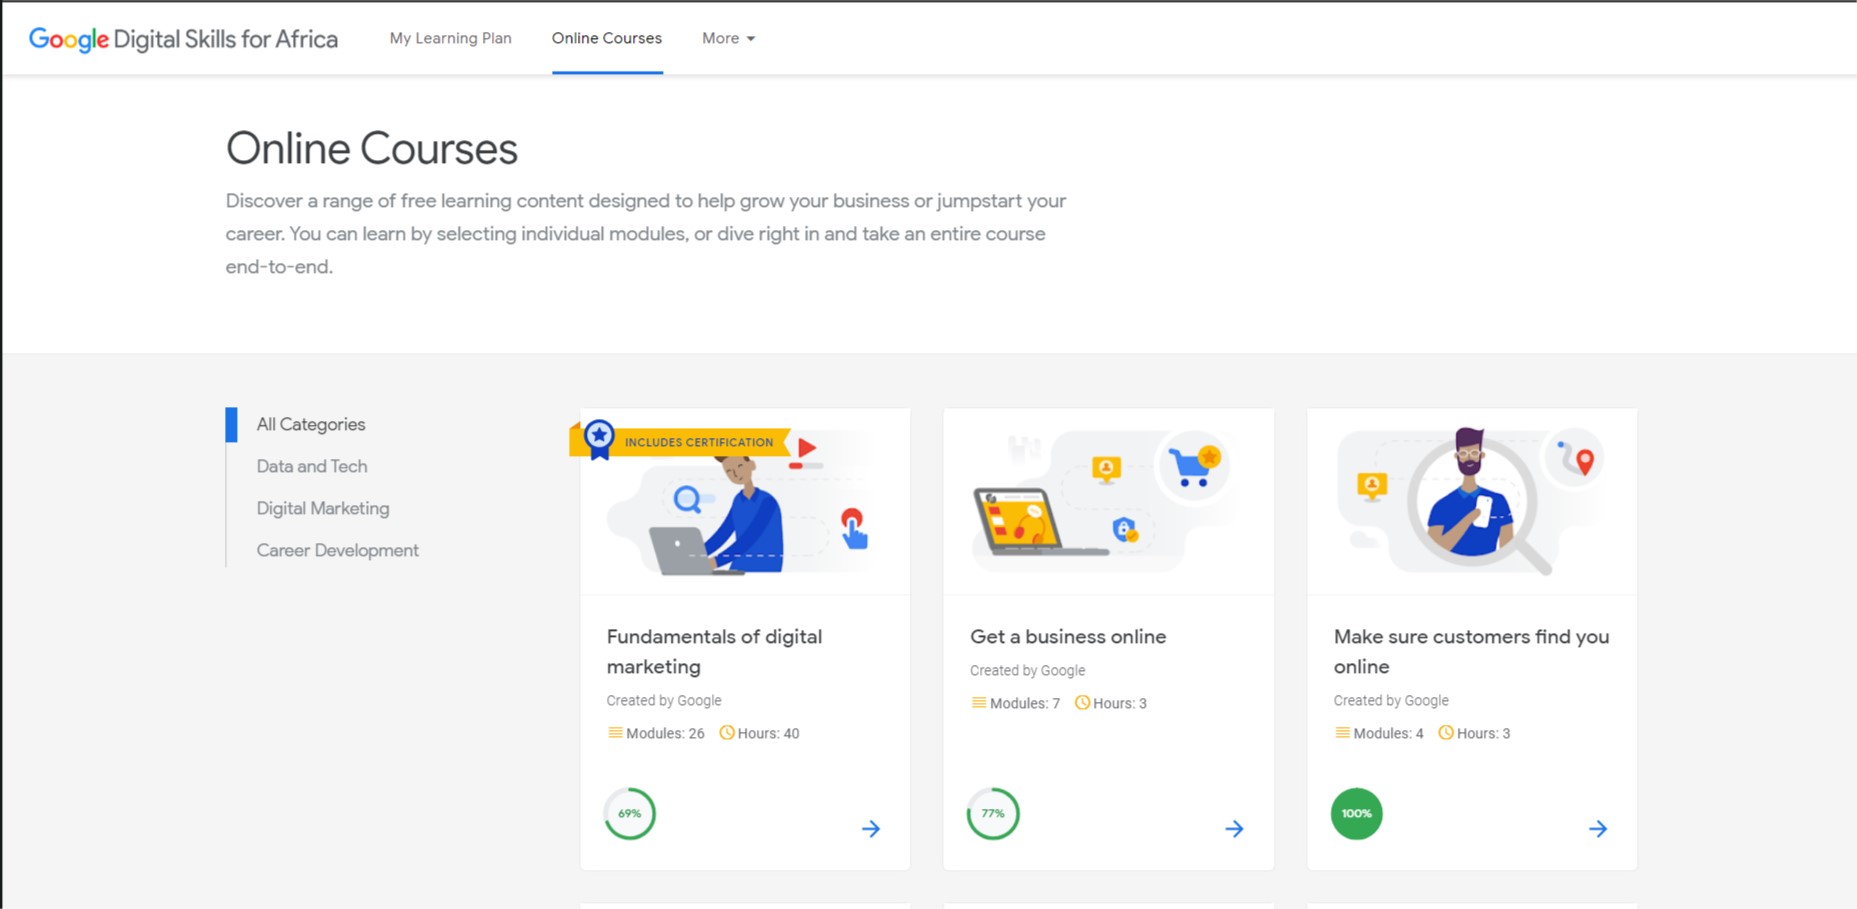Click the Modules: 4 text

[1388, 733]
